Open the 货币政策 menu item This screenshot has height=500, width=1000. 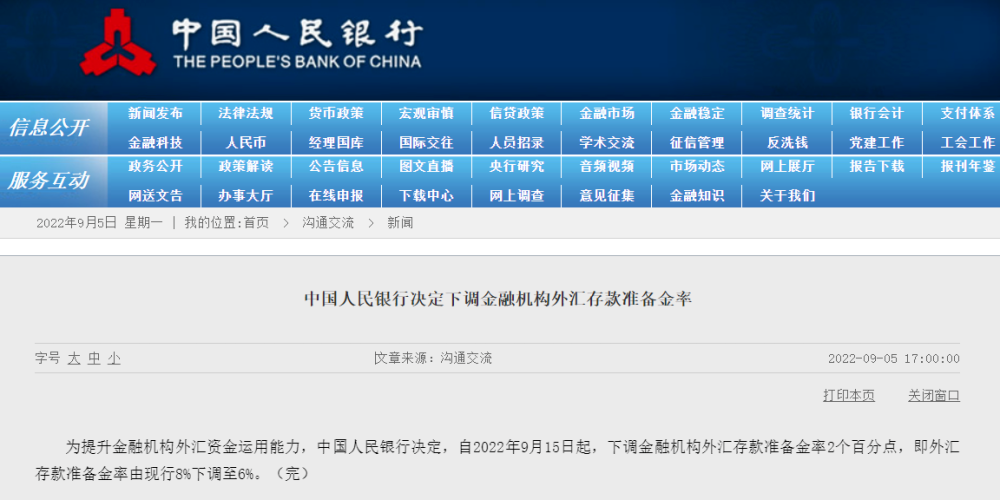[336, 114]
